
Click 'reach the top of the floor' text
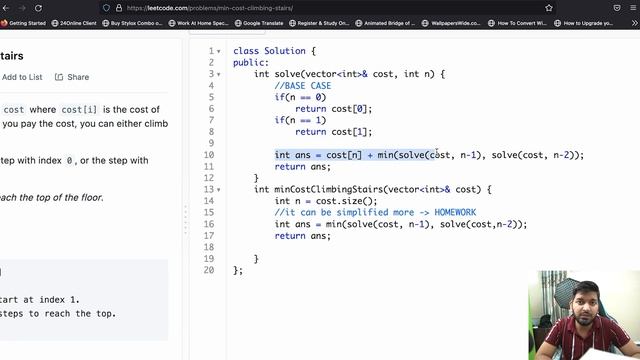click(x=51, y=198)
